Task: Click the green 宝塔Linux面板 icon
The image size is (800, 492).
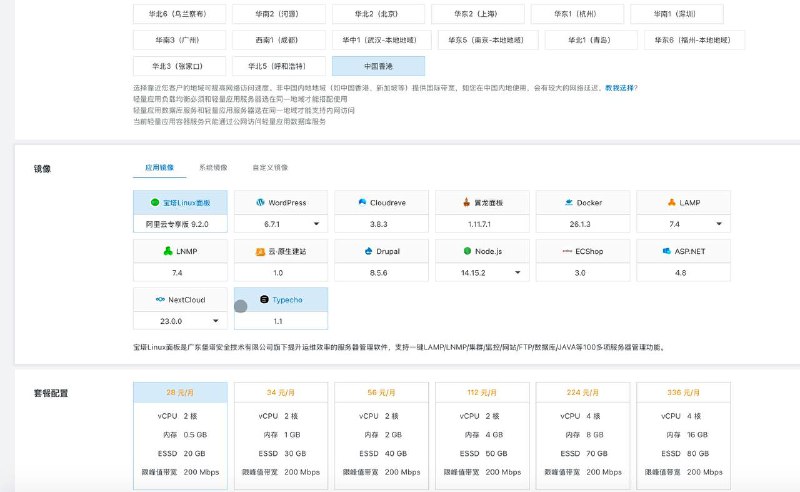Action: pyautogui.click(x=155, y=203)
